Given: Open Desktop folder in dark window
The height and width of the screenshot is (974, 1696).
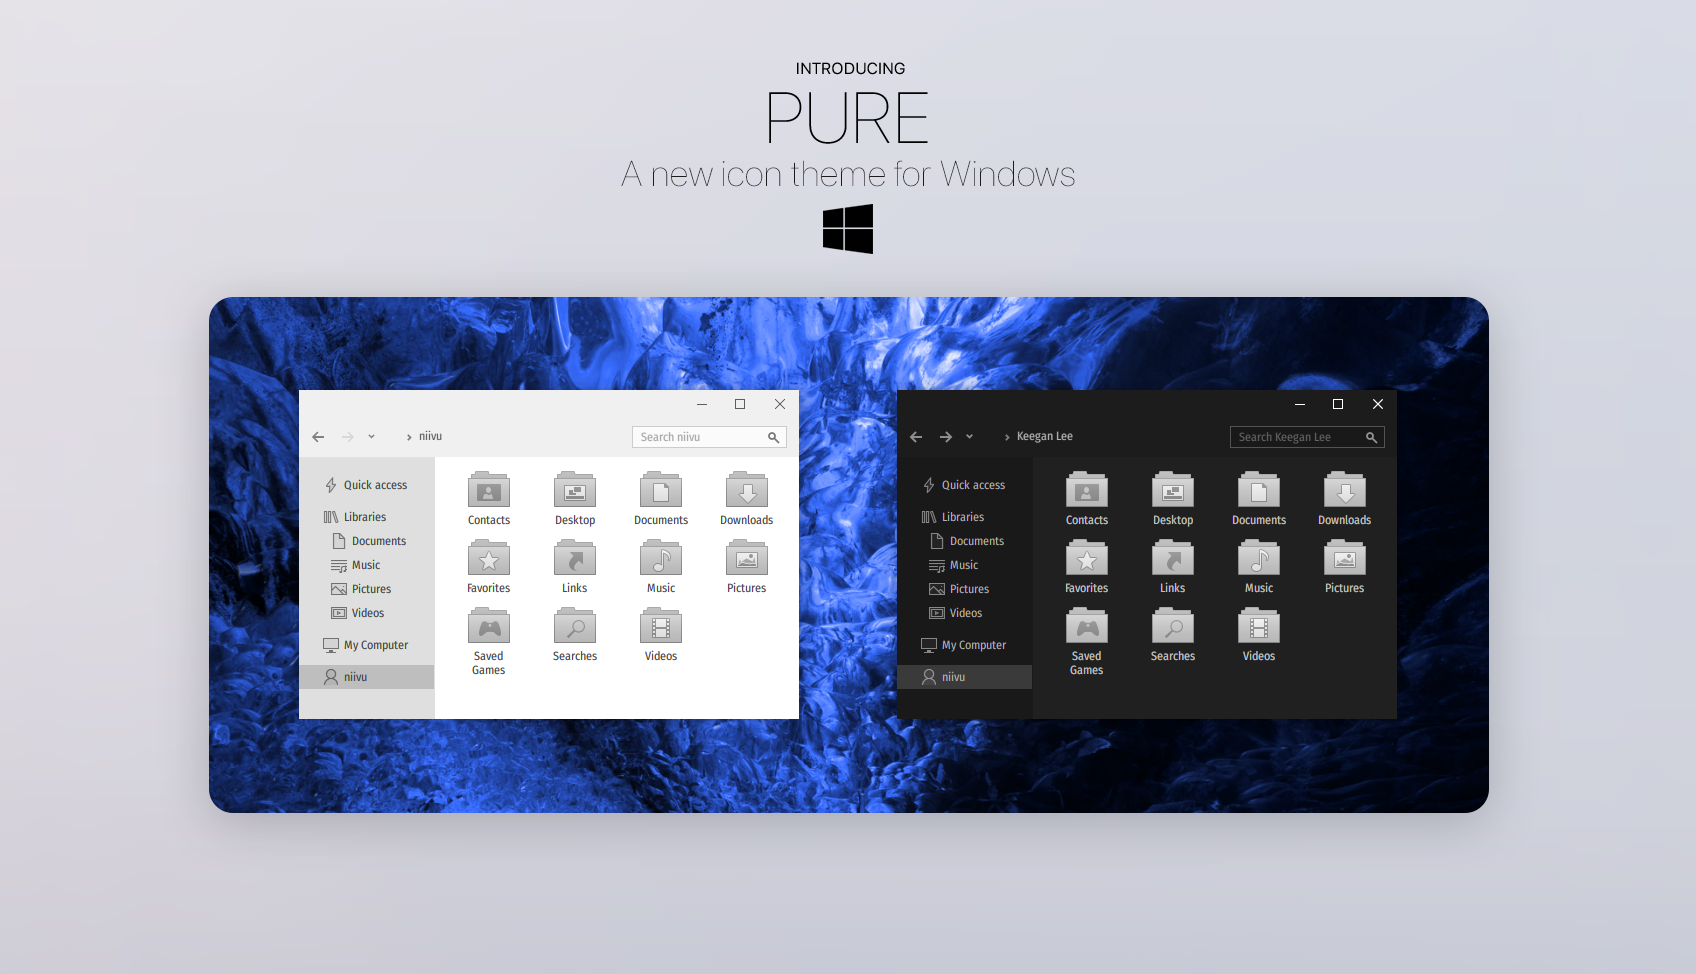Looking at the screenshot, I should coord(1173,498).
